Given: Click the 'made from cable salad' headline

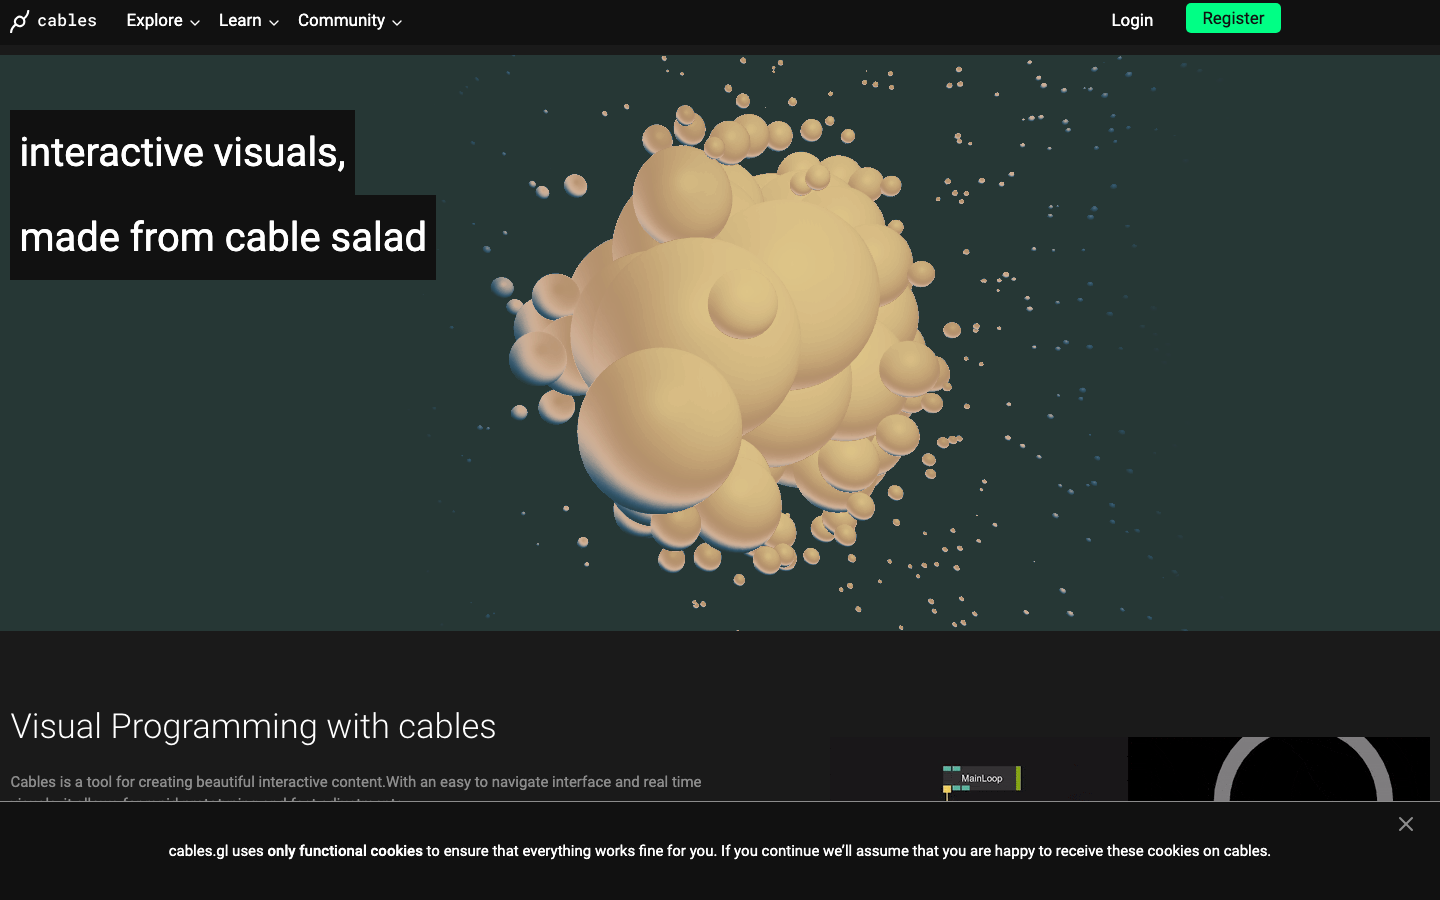Looking at the screenshot, I should click(223, 237).
